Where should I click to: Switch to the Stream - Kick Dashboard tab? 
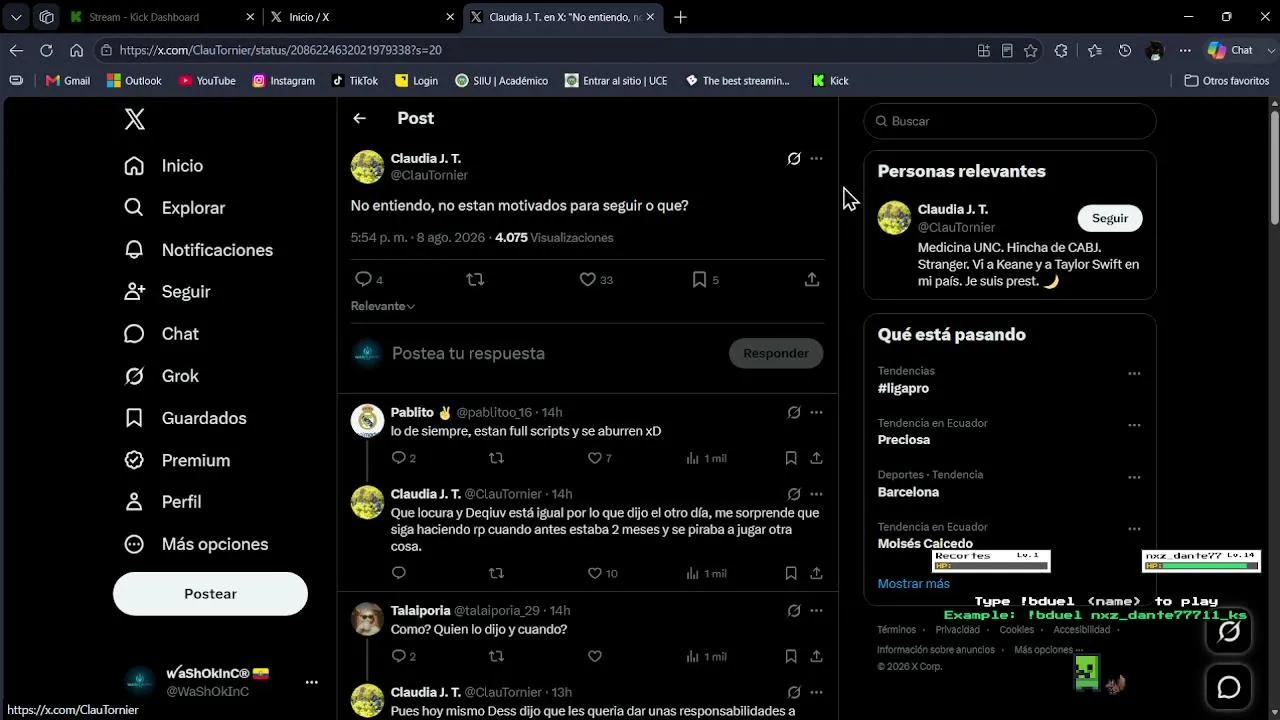[161, 17]
